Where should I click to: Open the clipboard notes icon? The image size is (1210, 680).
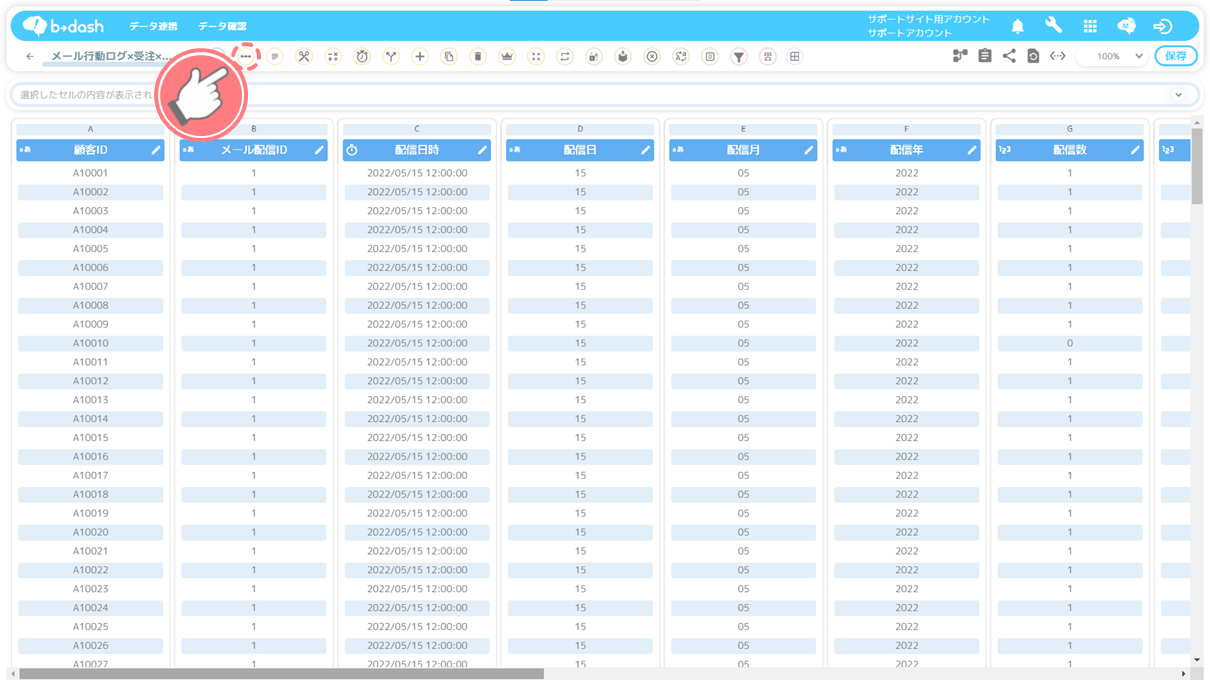pyautogui.click(x=985, y=56)
